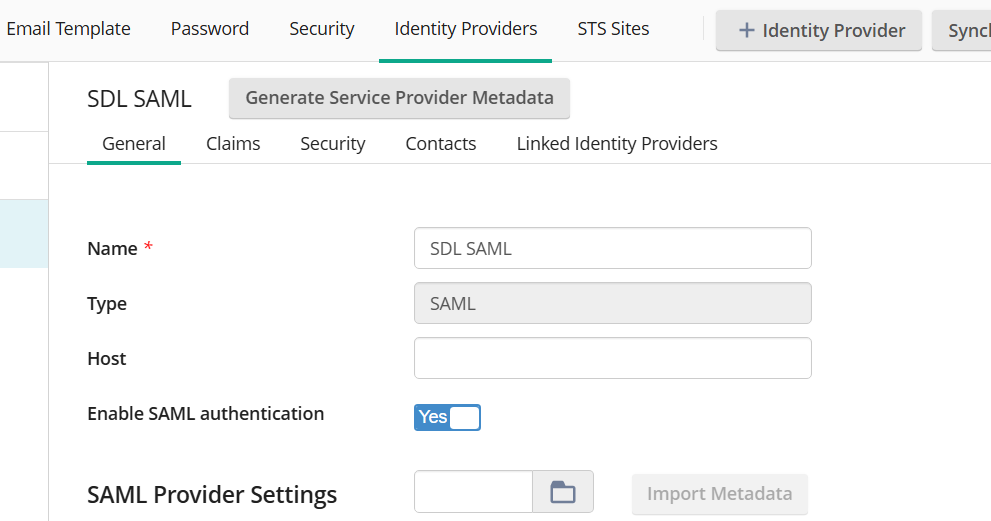Click the read-only Type field
This screenshot has height=521, width=991.
click(x=612, y=303)
